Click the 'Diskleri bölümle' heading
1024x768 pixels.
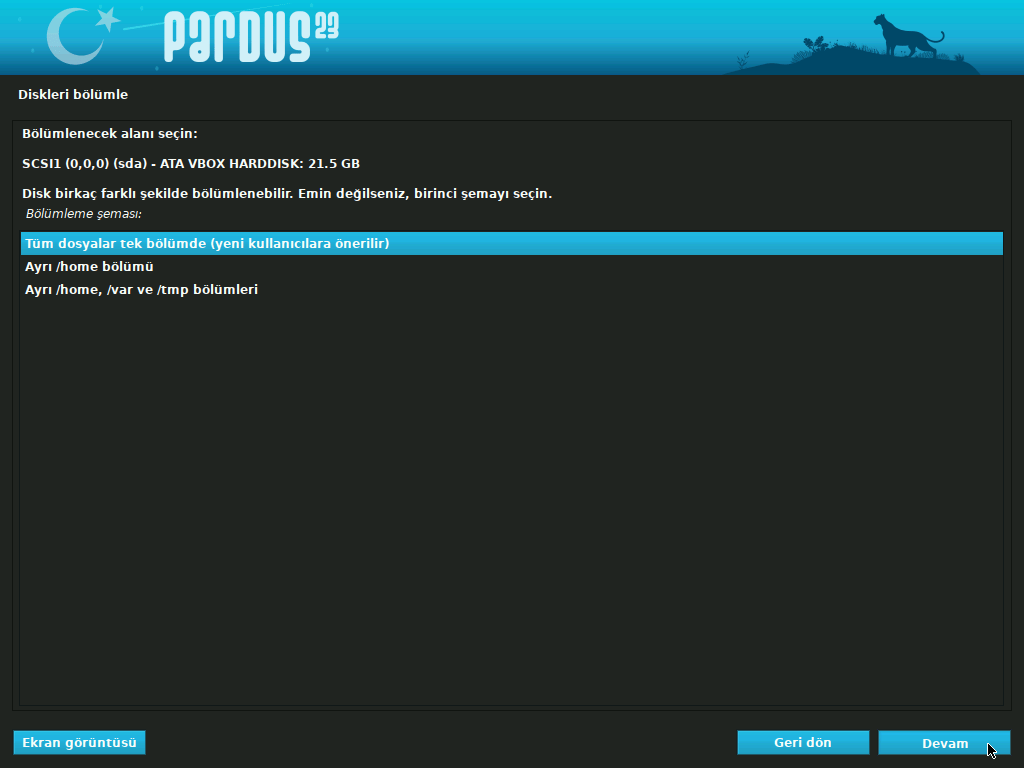[73, 95]
